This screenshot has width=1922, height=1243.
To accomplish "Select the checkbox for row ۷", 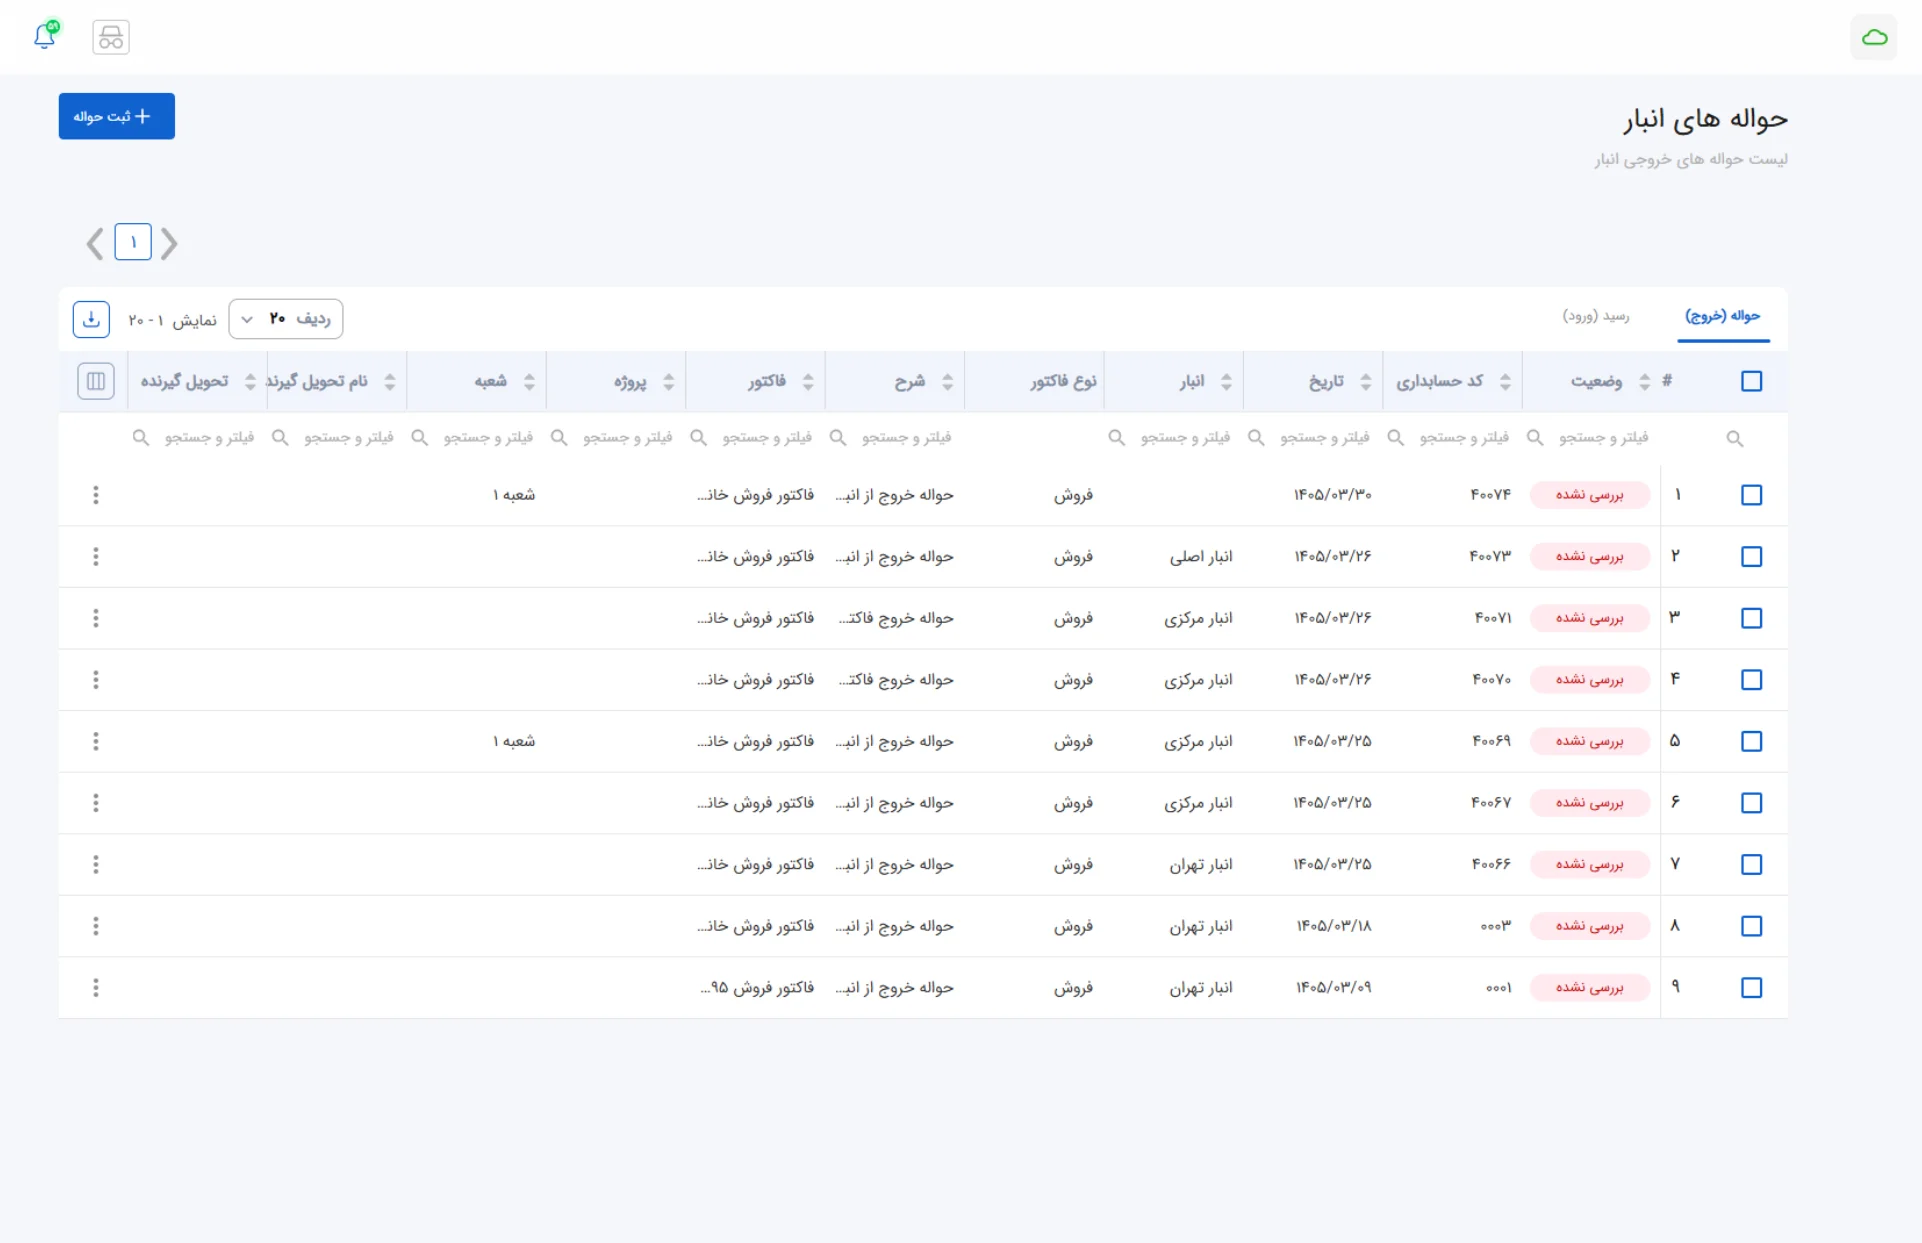I will coord(1752,864).
